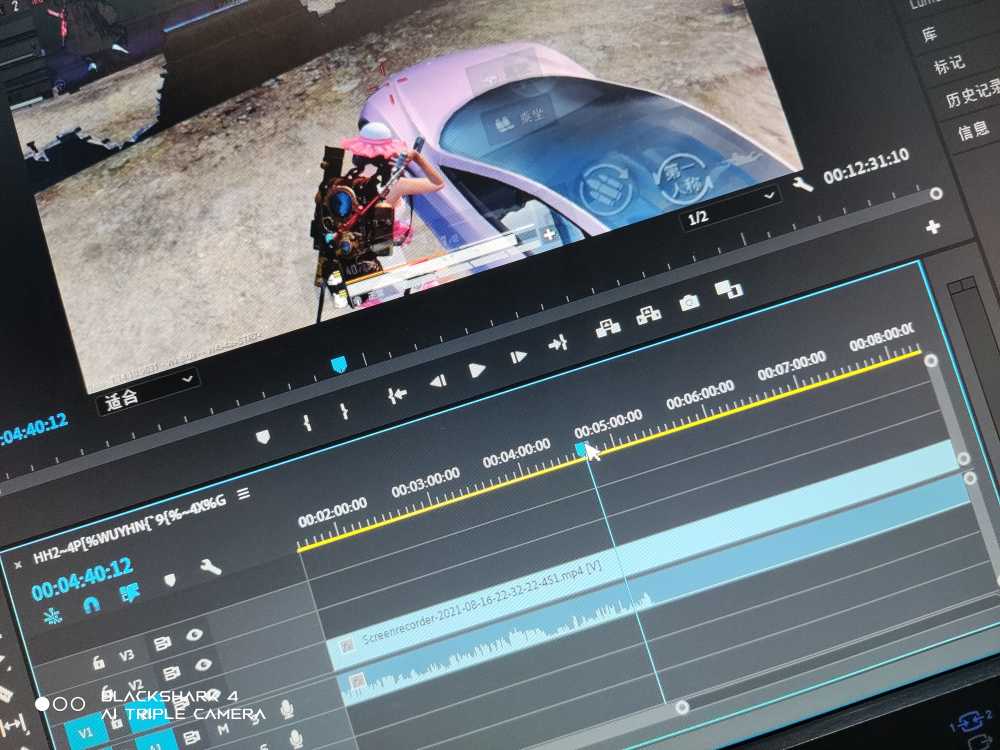Click the timeline playhead near 00:05:00:00
This screenshot has height=750, width=1000.
pyautogui.click(x=580, y=450)
